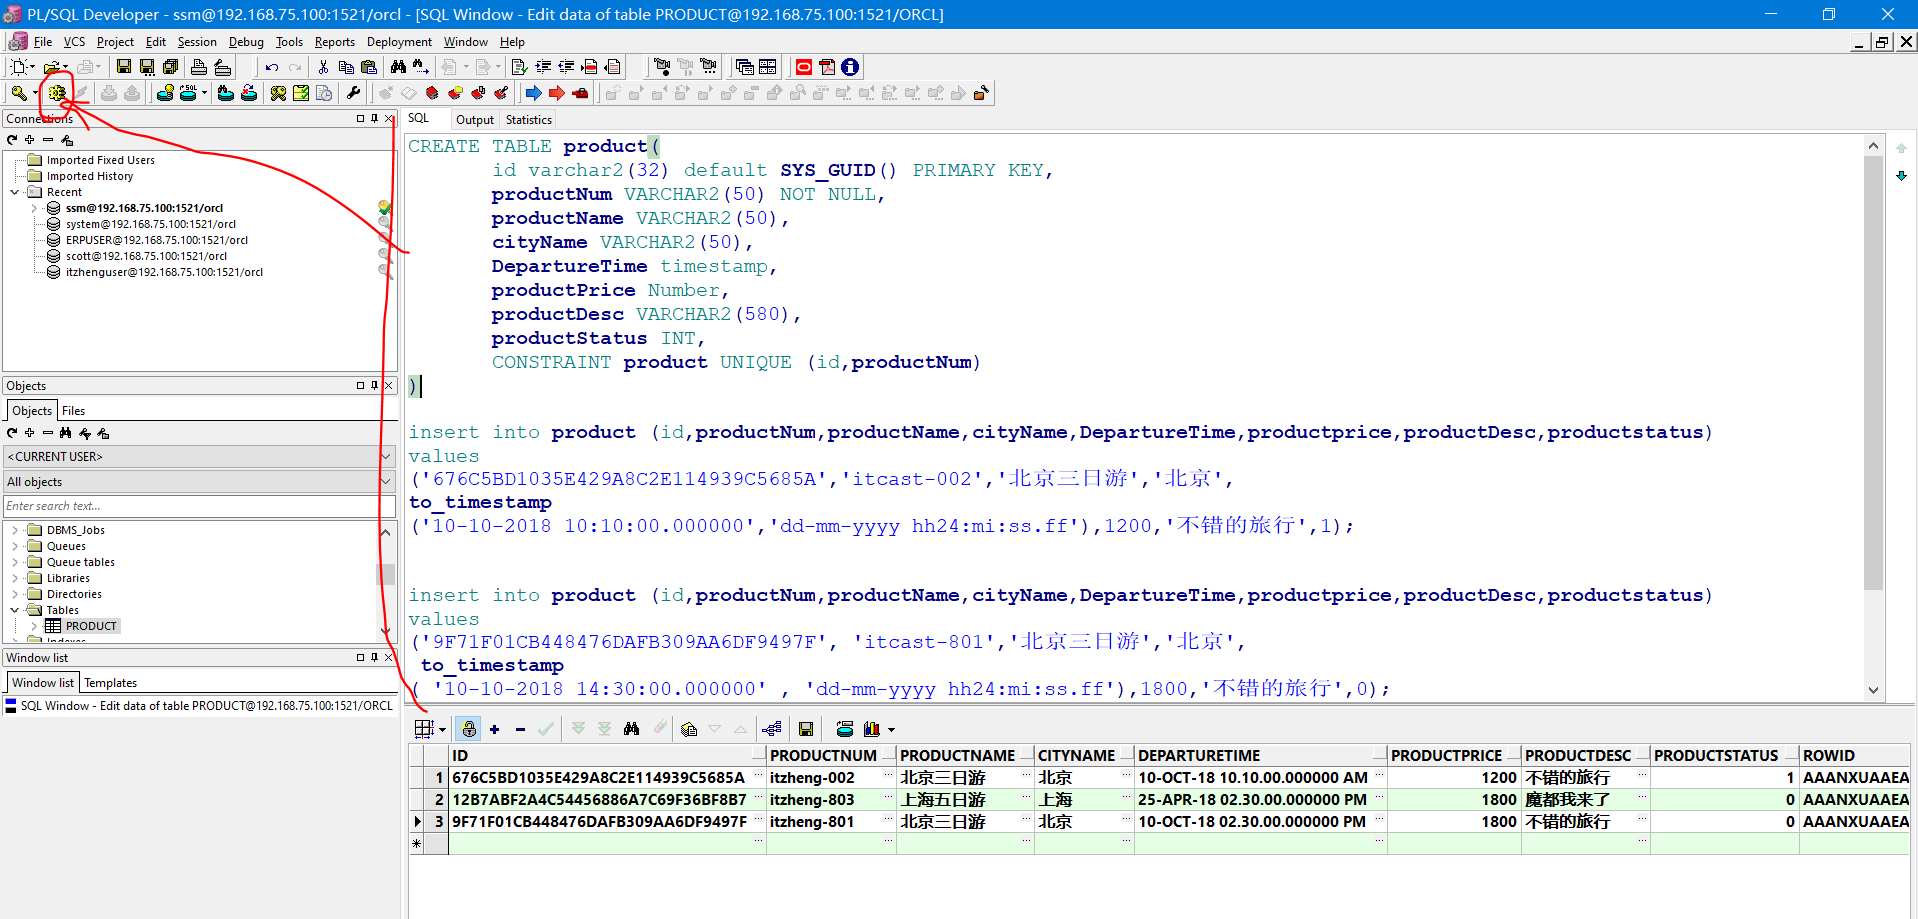The height and width of the screenshot is (919, 1918).
Task: Click the Save floppy disk icon
Action: [124, 67]
